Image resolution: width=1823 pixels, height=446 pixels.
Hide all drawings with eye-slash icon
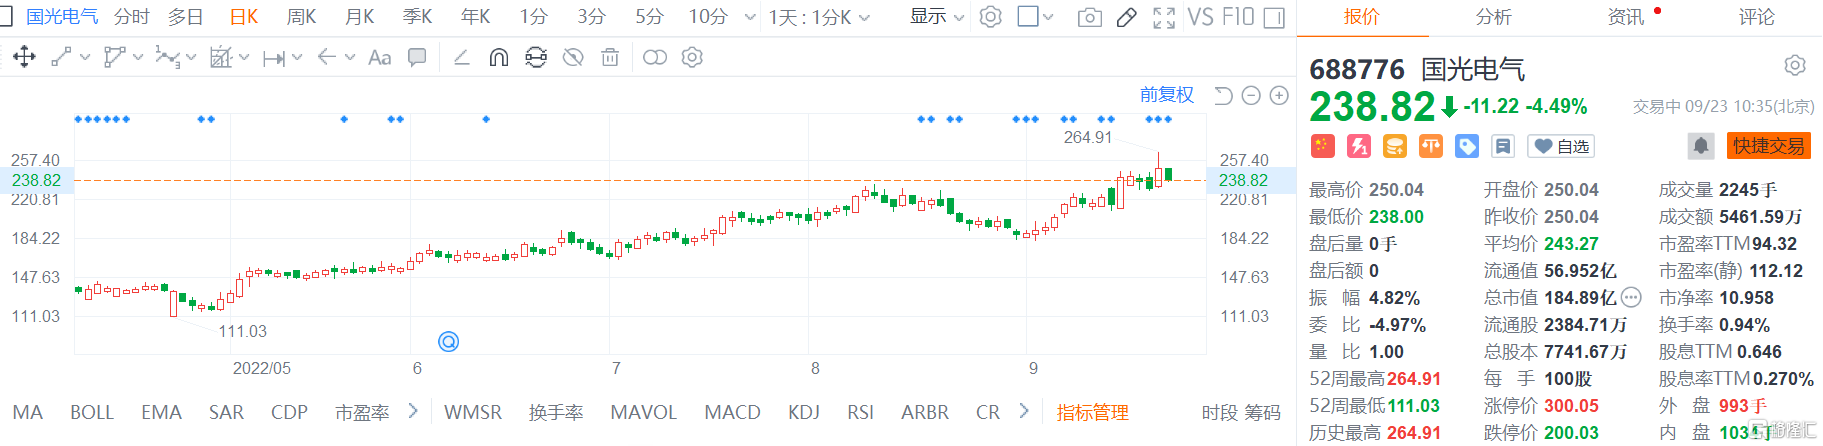573,57
